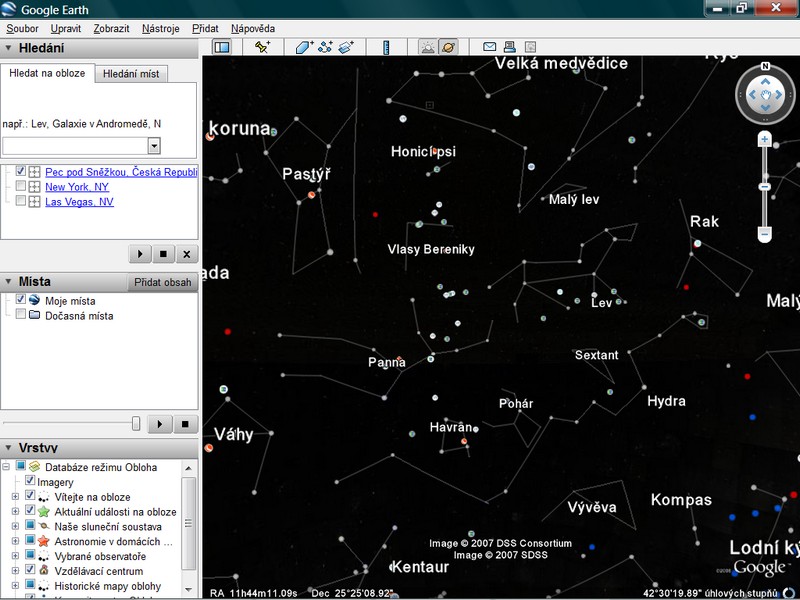Screen dimensions: 800x600
Task: Open the search history dropdown arrow
Action: [154, 146]
